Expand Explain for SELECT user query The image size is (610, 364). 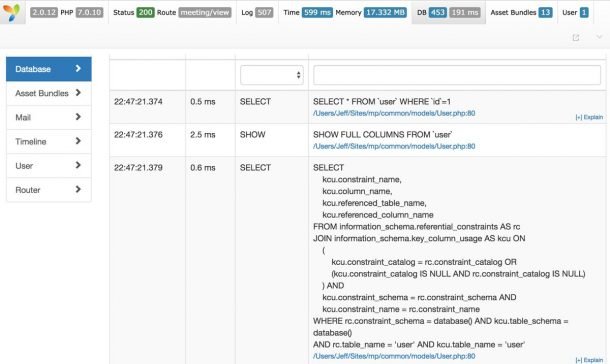[589, 117]
